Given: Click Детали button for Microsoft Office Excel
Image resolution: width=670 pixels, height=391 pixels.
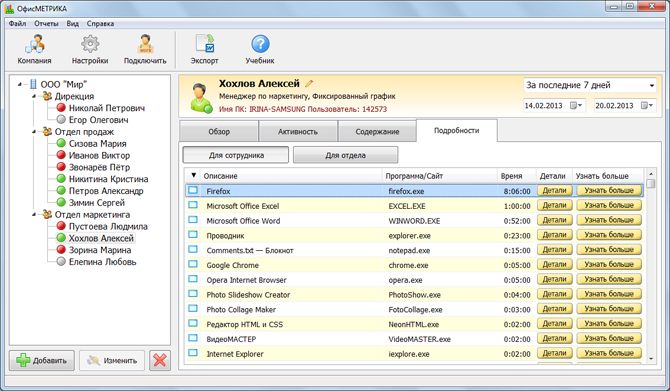Looking at the screenshot, I should (x=554, y=206).
